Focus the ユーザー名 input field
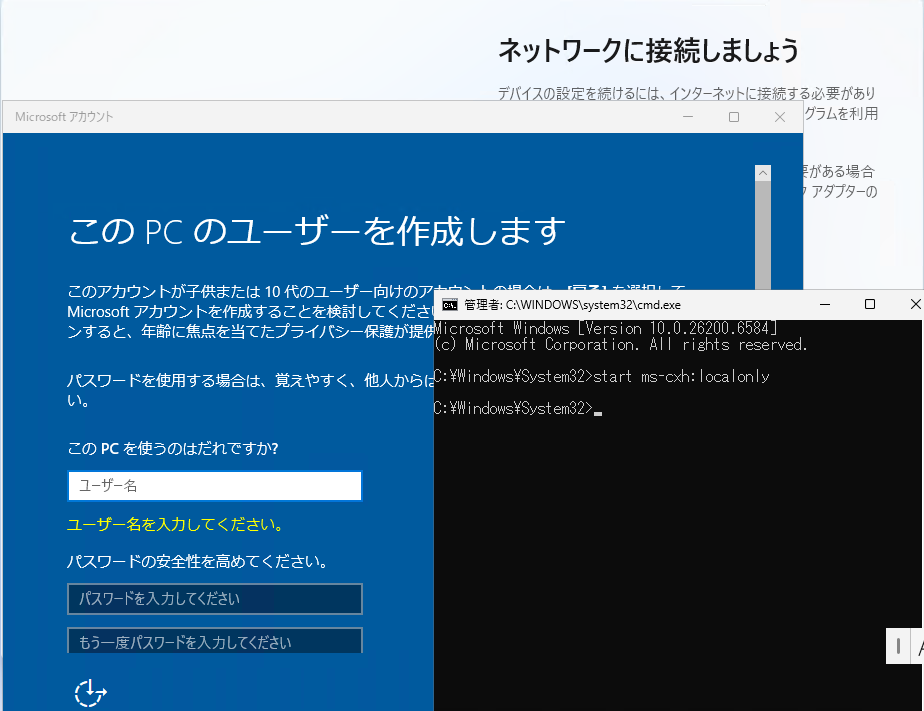 click(x=214, y=486)
